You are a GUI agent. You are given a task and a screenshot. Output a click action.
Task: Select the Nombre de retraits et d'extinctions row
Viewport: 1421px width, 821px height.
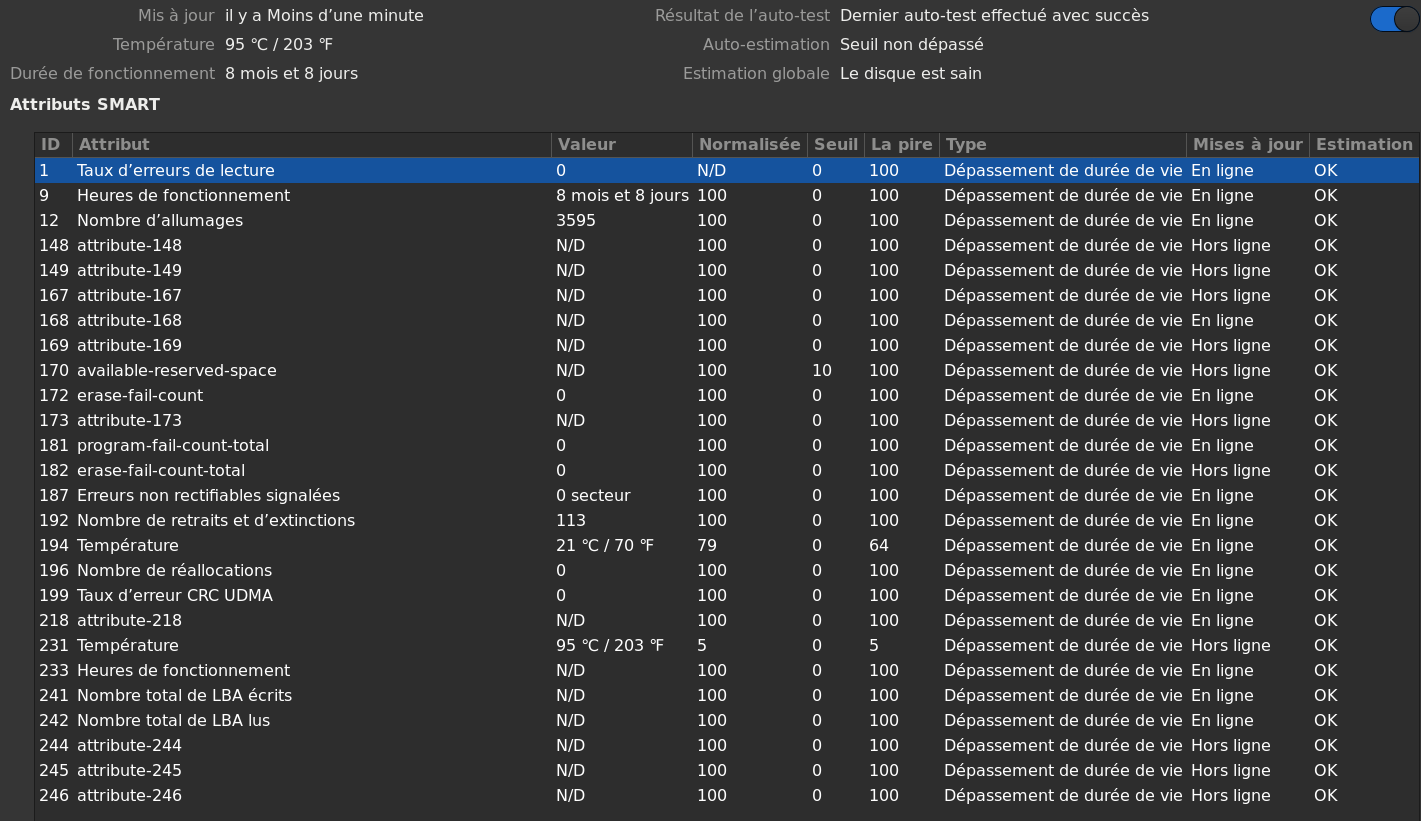(216, 521)
